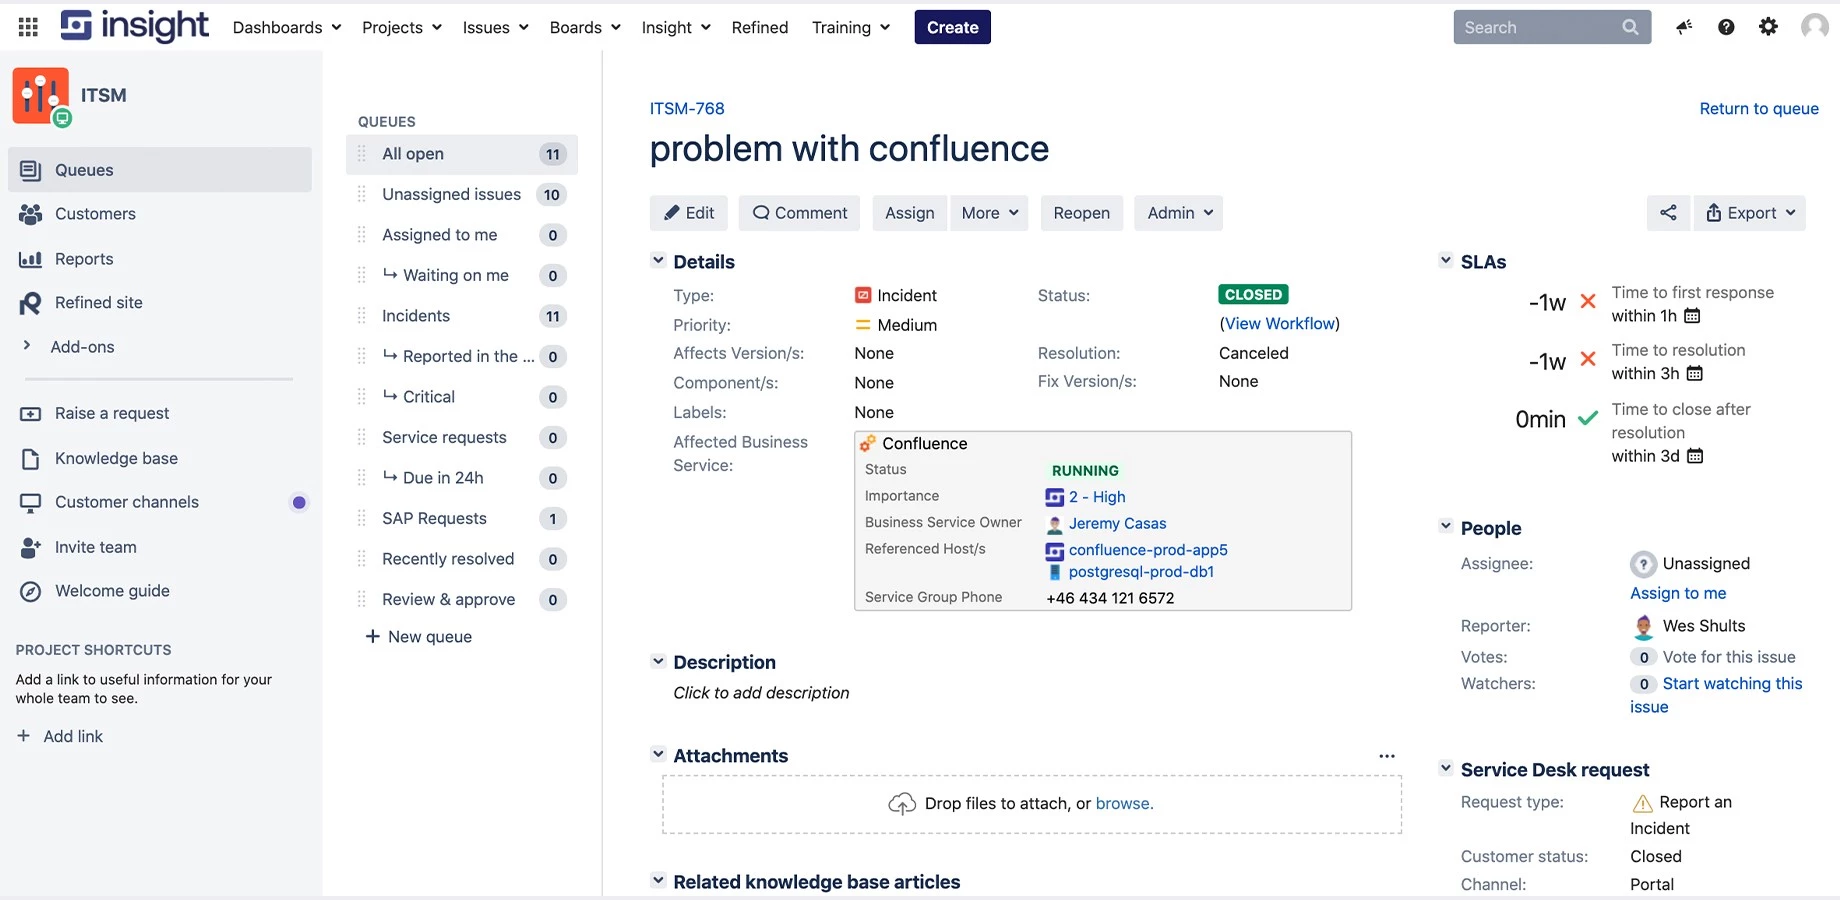Viewport: 1840px width, 900px height.
Task: Collapse the Attachments section
Action: (658, 755)
